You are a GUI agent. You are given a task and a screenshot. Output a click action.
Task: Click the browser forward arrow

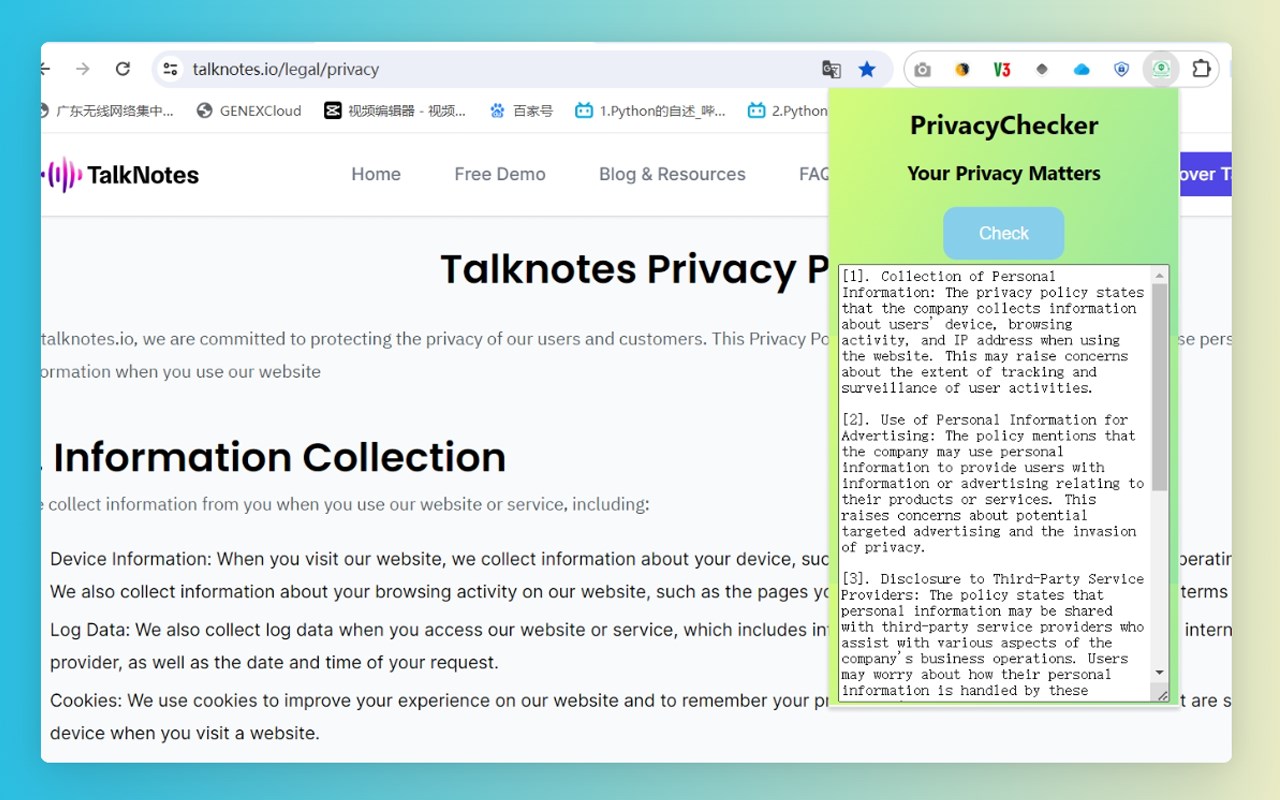pyautogui.click(x=83, y=69)
